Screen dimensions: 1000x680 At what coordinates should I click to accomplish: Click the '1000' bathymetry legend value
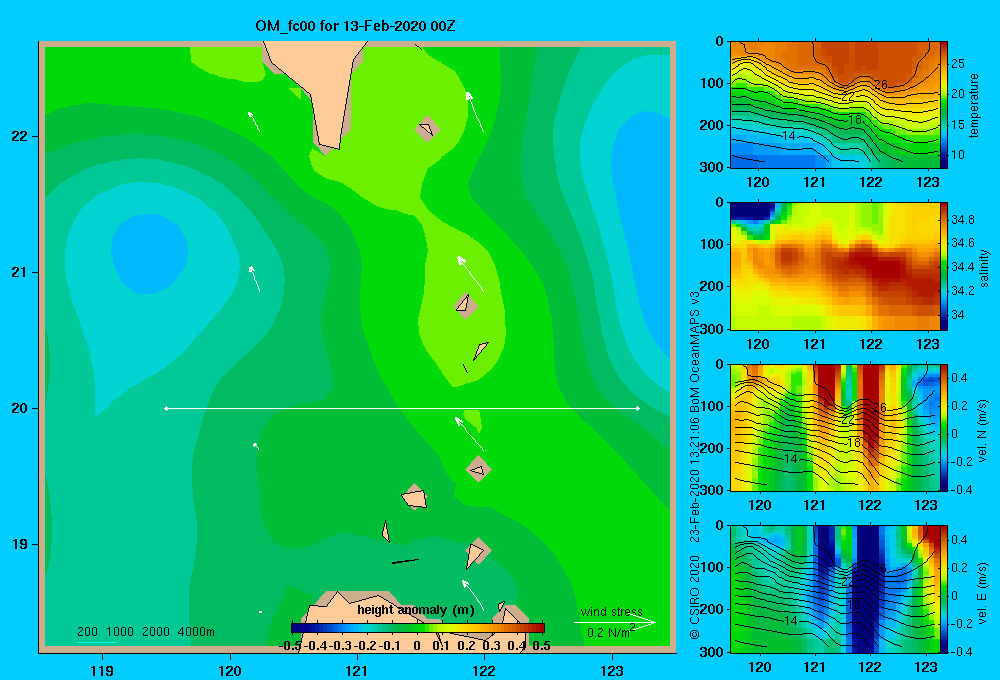tap(120, 632)
